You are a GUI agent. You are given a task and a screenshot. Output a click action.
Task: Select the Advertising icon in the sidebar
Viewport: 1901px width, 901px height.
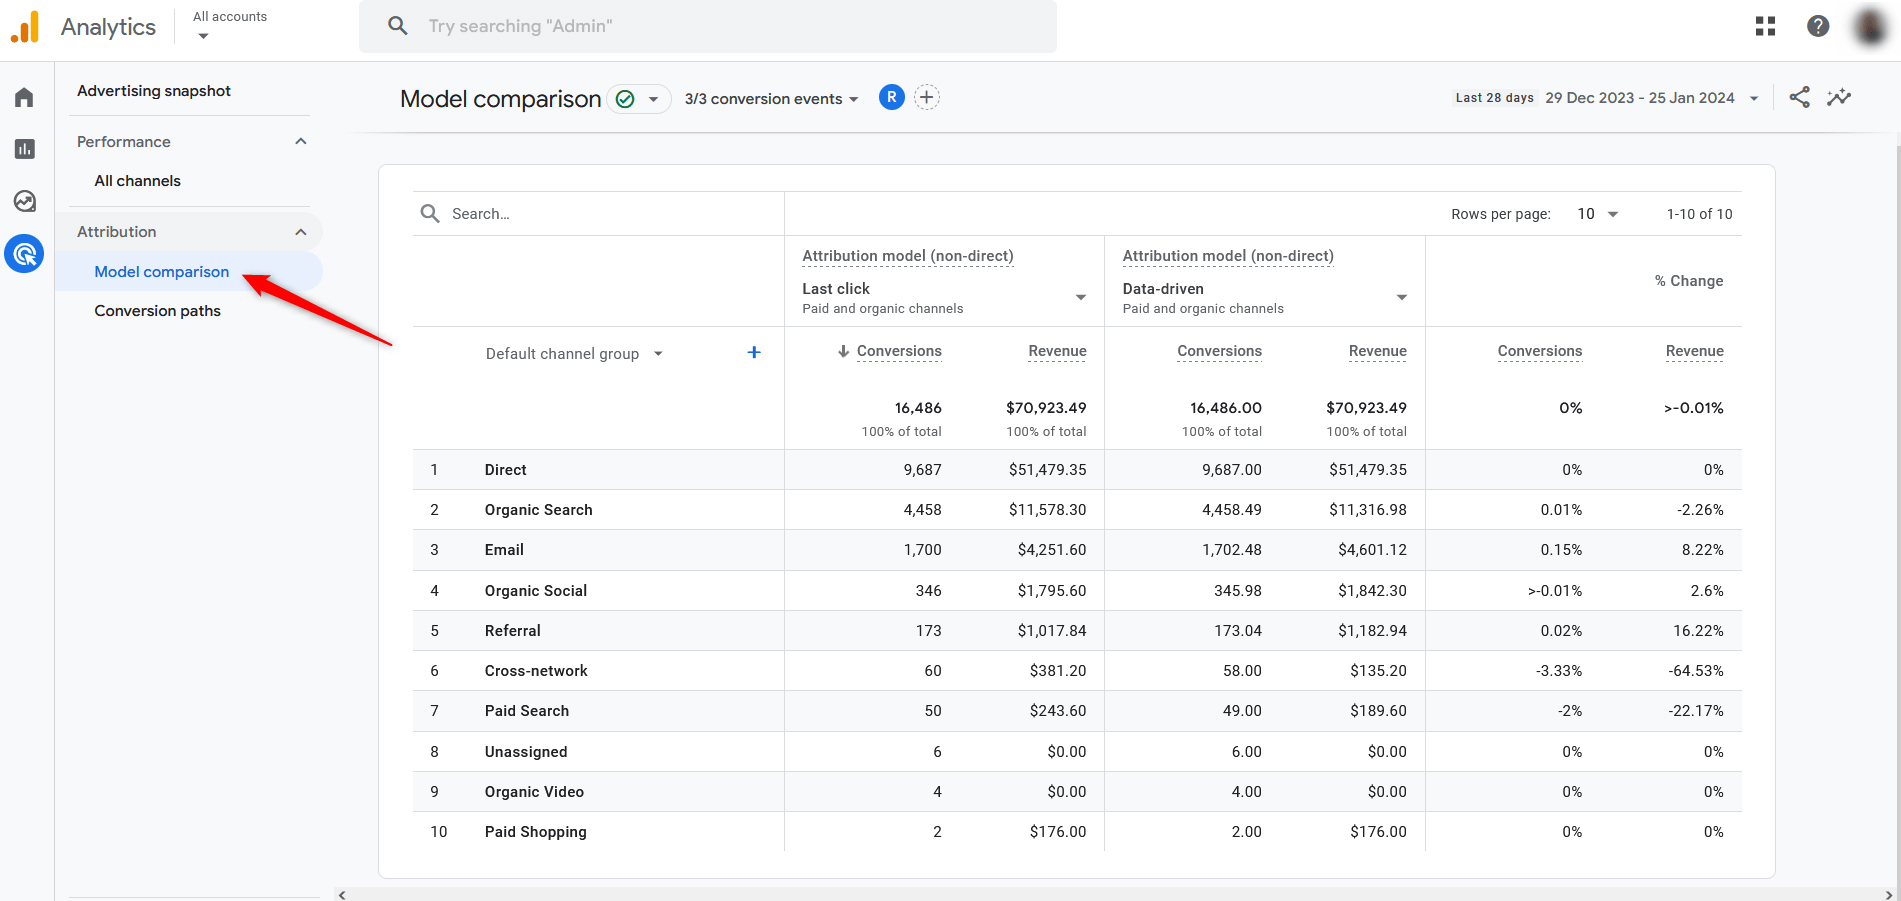[25, 253]
